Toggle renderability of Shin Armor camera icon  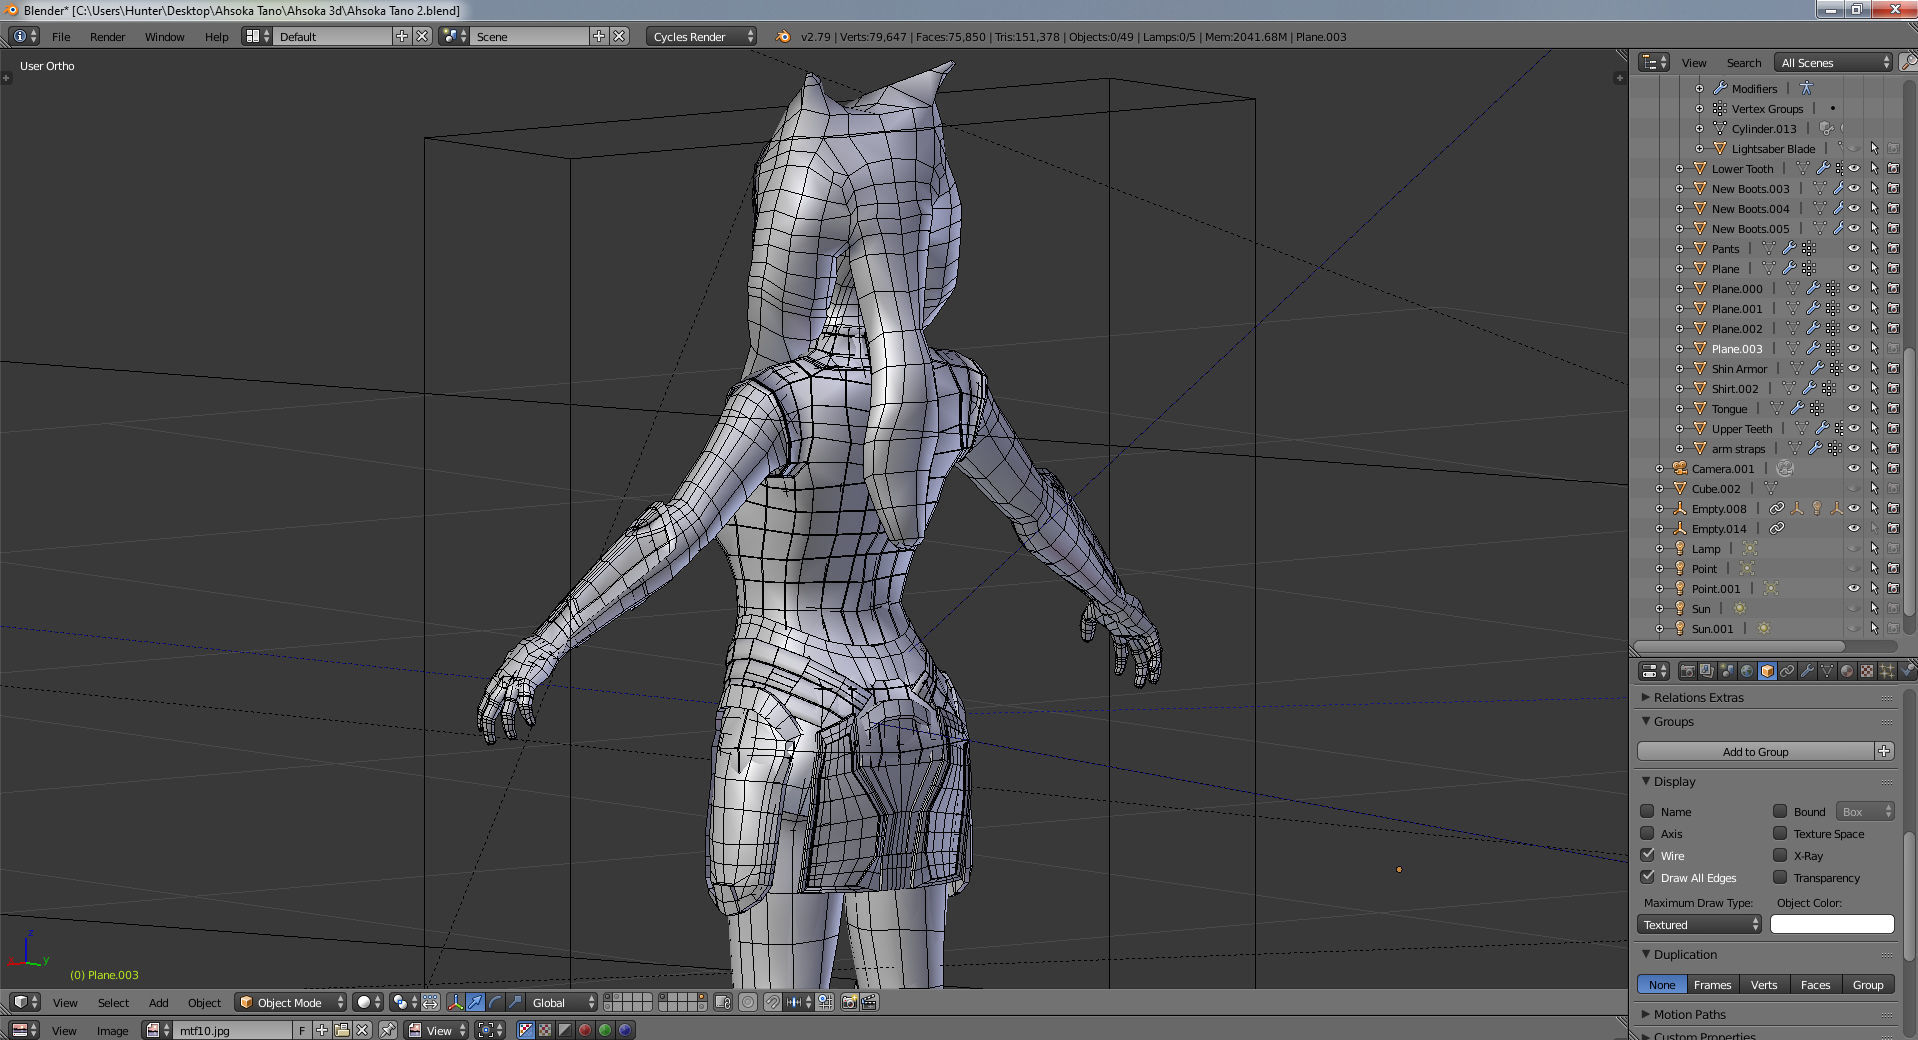1893,368
